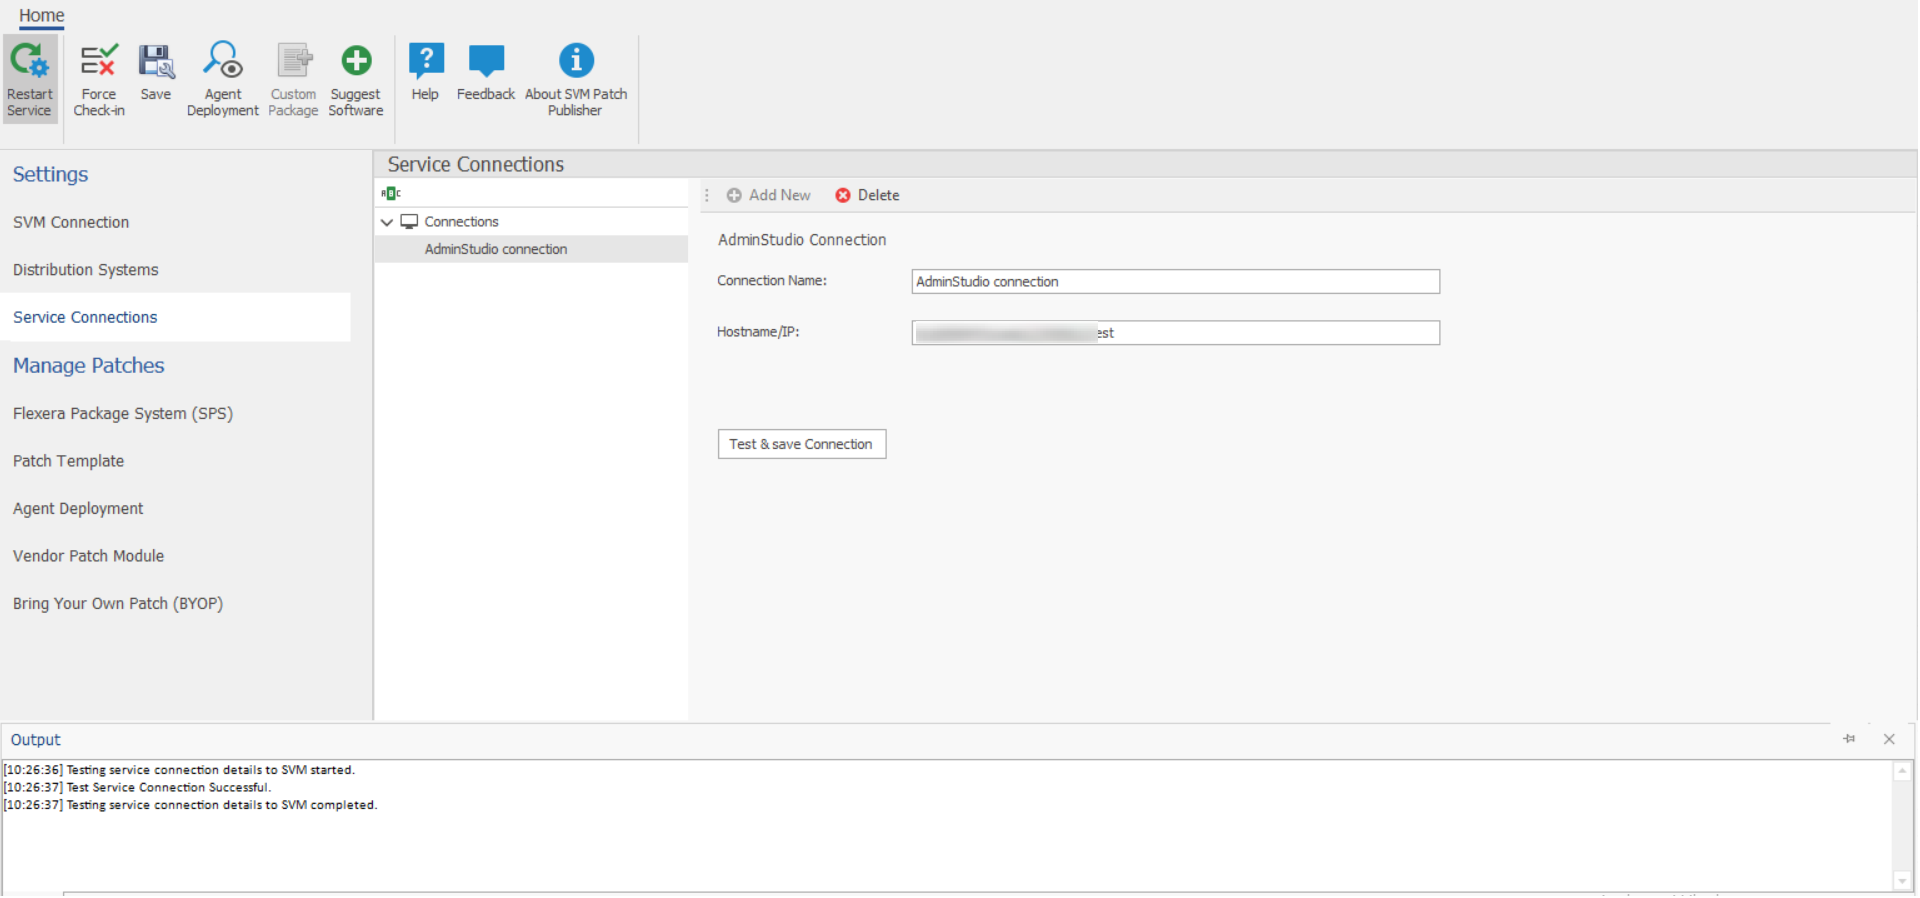Collapse the Connections tree node
Screen dimensions: 1920x898
click(x=387, y=222)
